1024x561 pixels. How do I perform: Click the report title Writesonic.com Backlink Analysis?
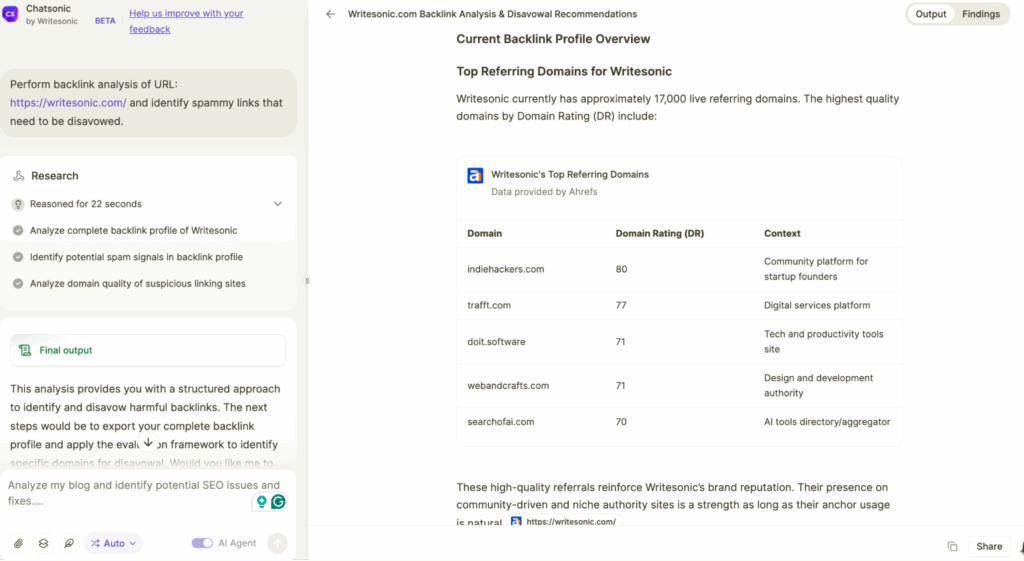(x=492, y=14)
